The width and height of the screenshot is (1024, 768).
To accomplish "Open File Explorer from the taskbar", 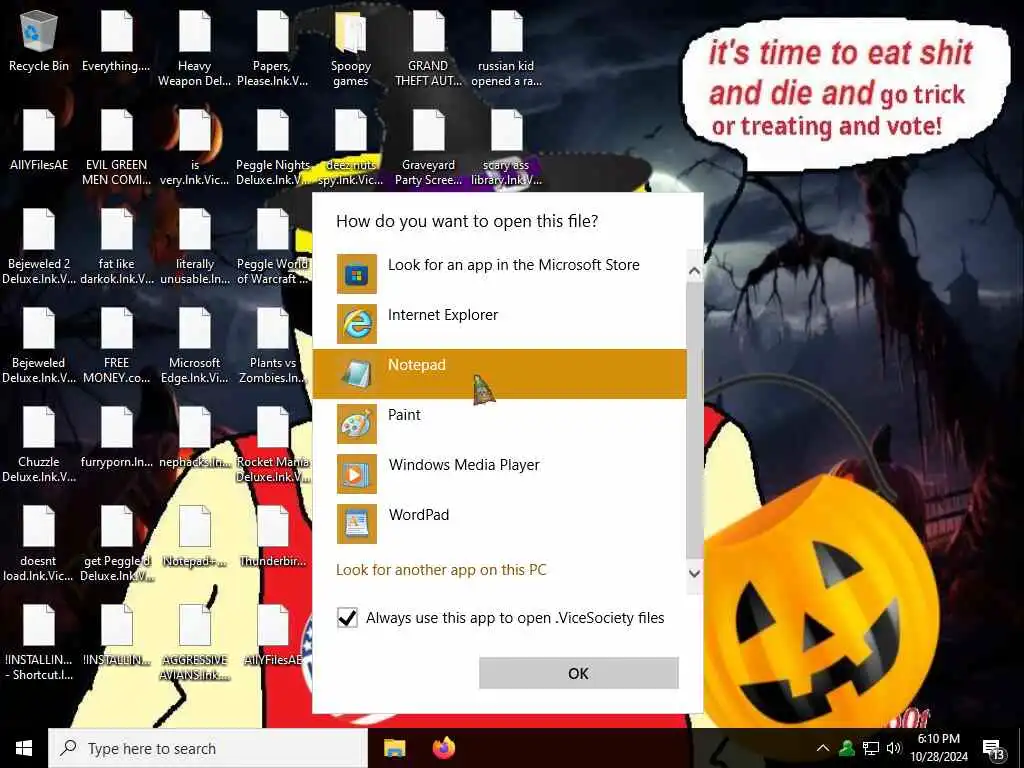I will coord(394,748).
